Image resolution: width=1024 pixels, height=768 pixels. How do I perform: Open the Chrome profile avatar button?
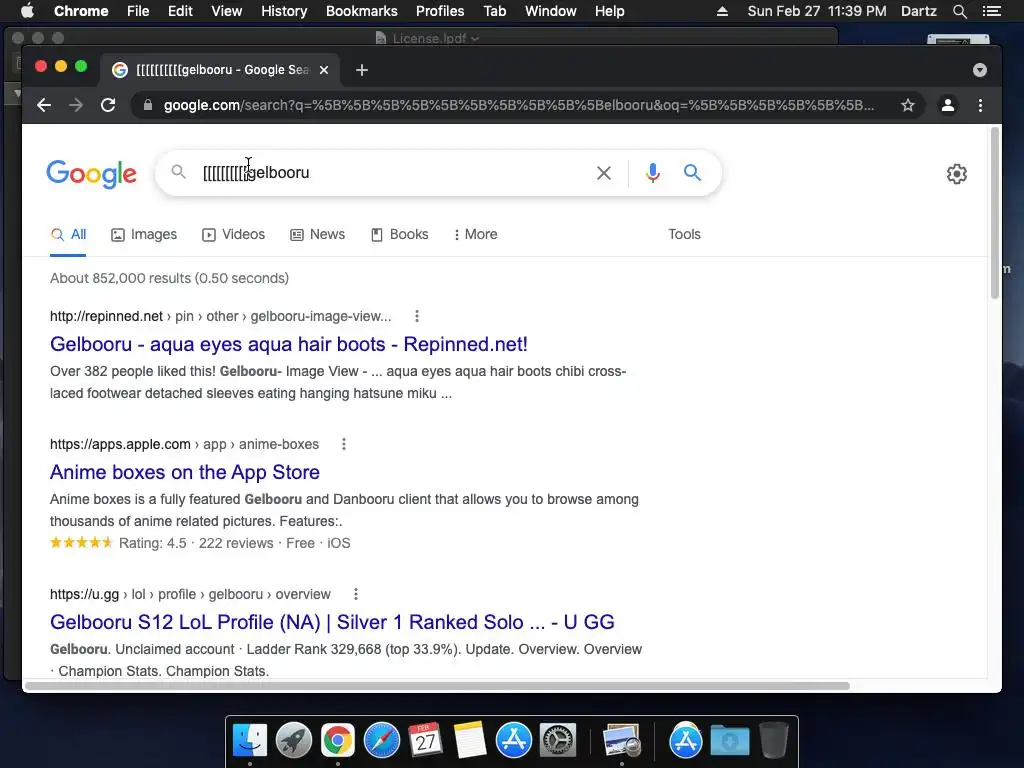948,105
